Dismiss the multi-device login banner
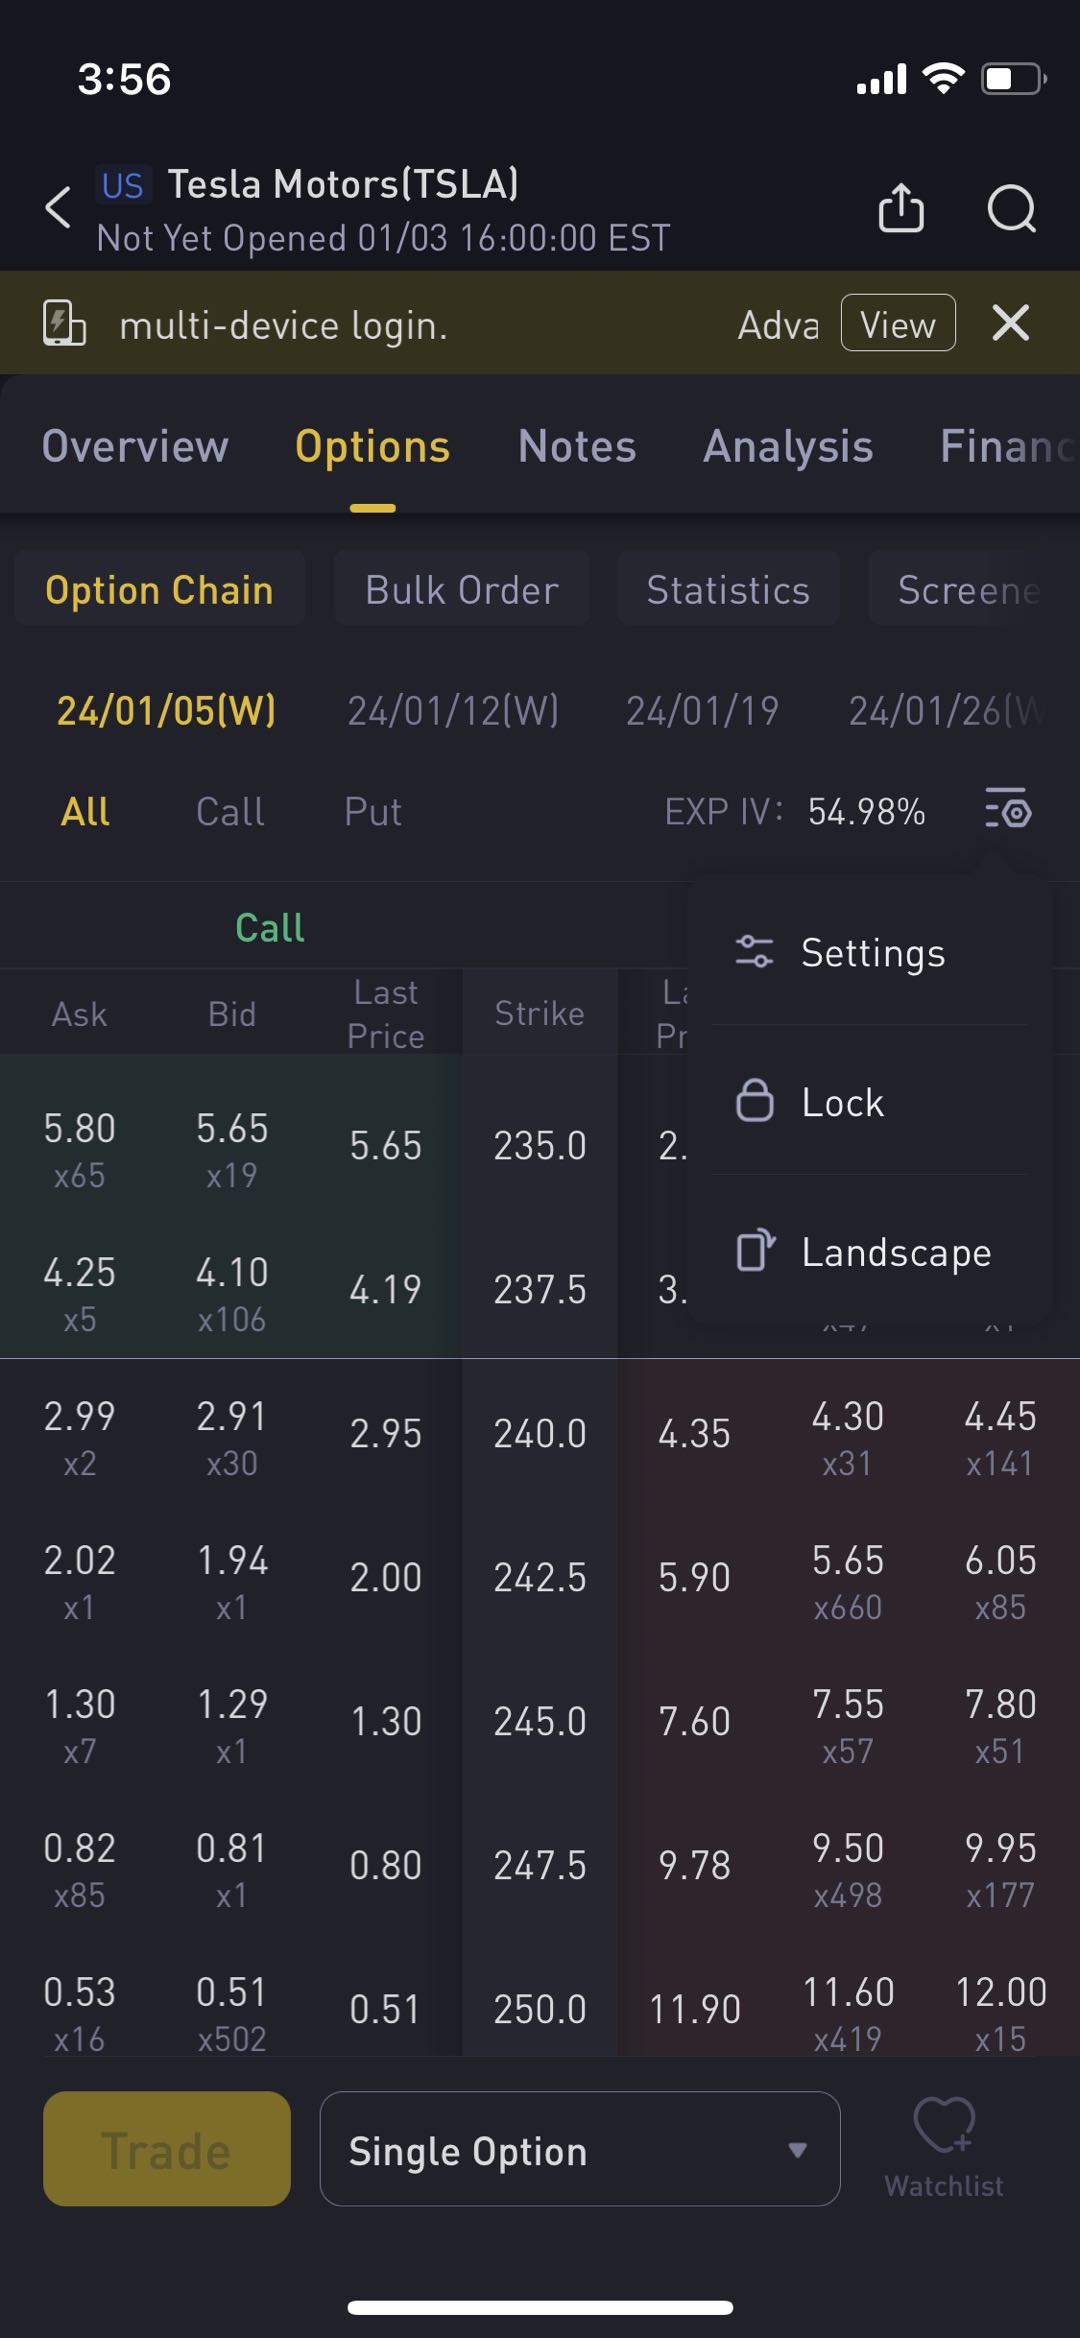1080x2338 pixels. pos(1010,323)
